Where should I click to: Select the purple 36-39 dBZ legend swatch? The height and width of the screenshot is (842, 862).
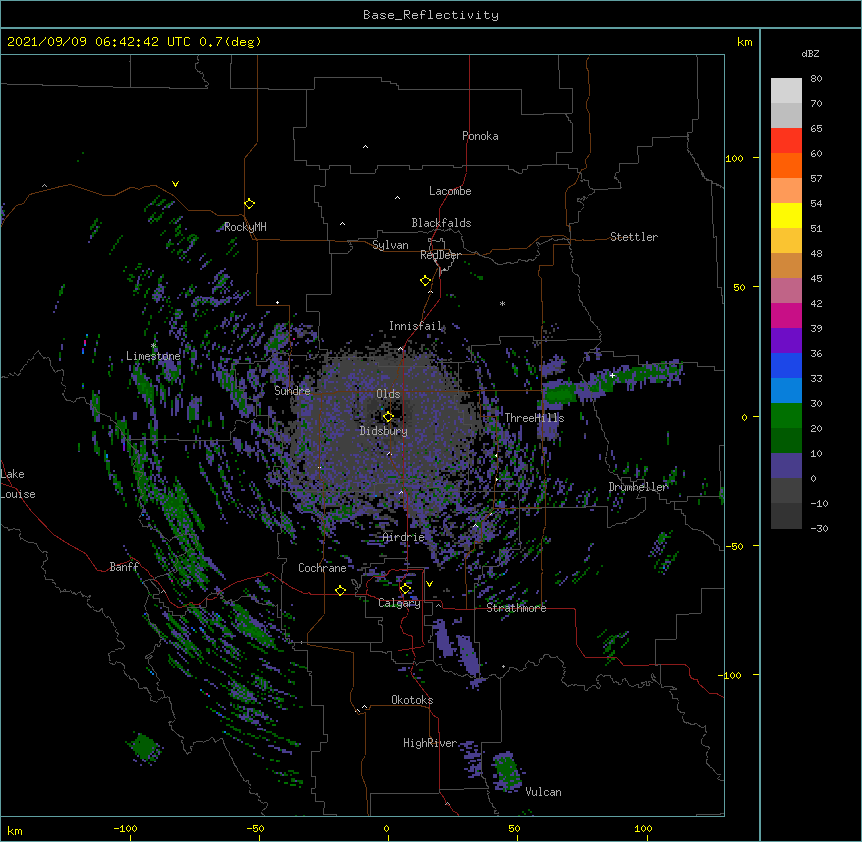[x=786, y=341]
